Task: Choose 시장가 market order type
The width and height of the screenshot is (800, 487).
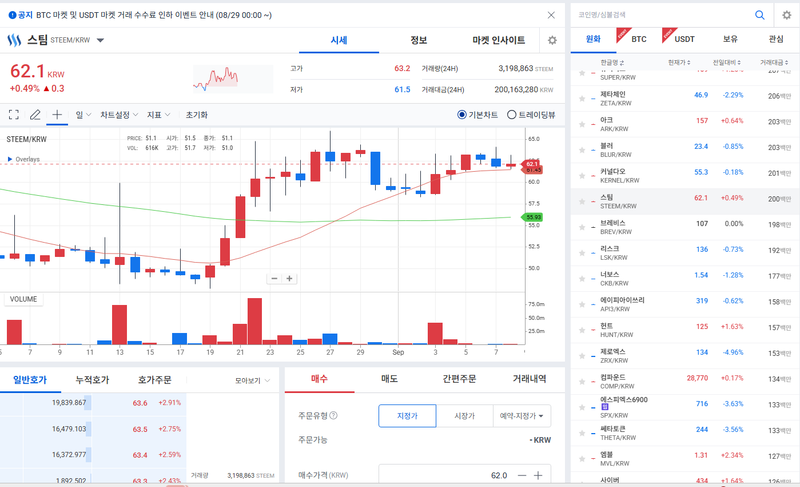Action: [x=464, y=416]
